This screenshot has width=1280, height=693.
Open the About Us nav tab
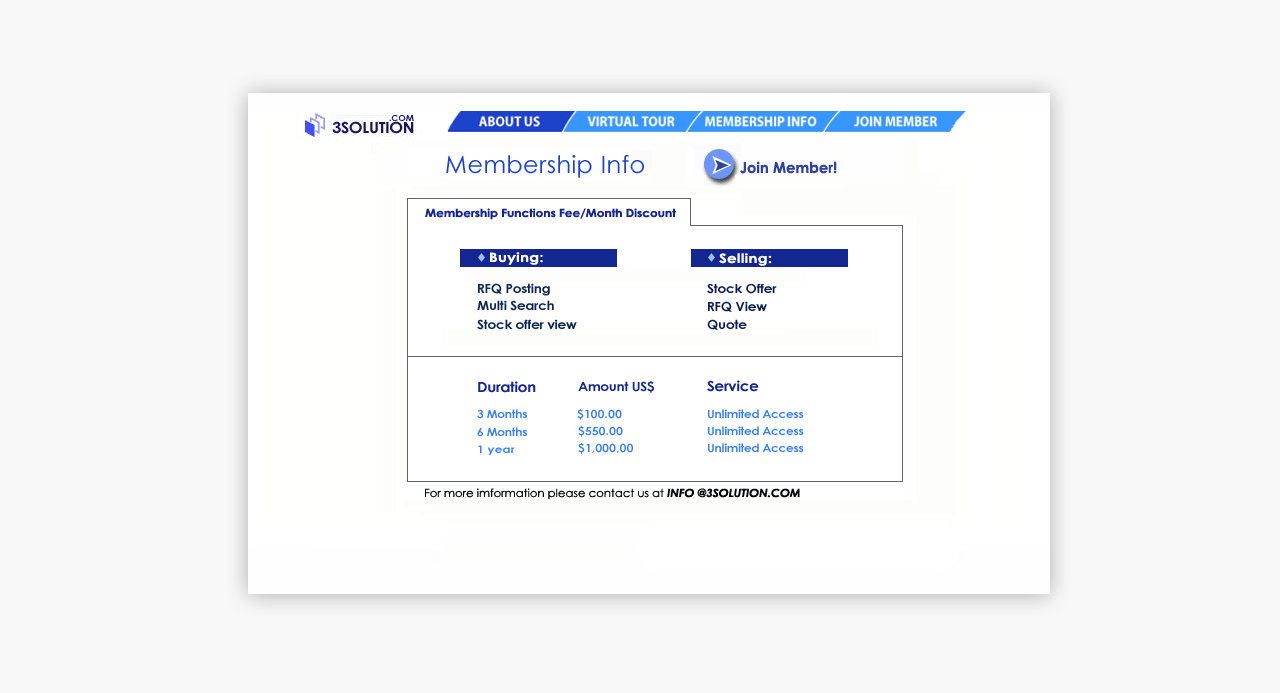(509, 122)
